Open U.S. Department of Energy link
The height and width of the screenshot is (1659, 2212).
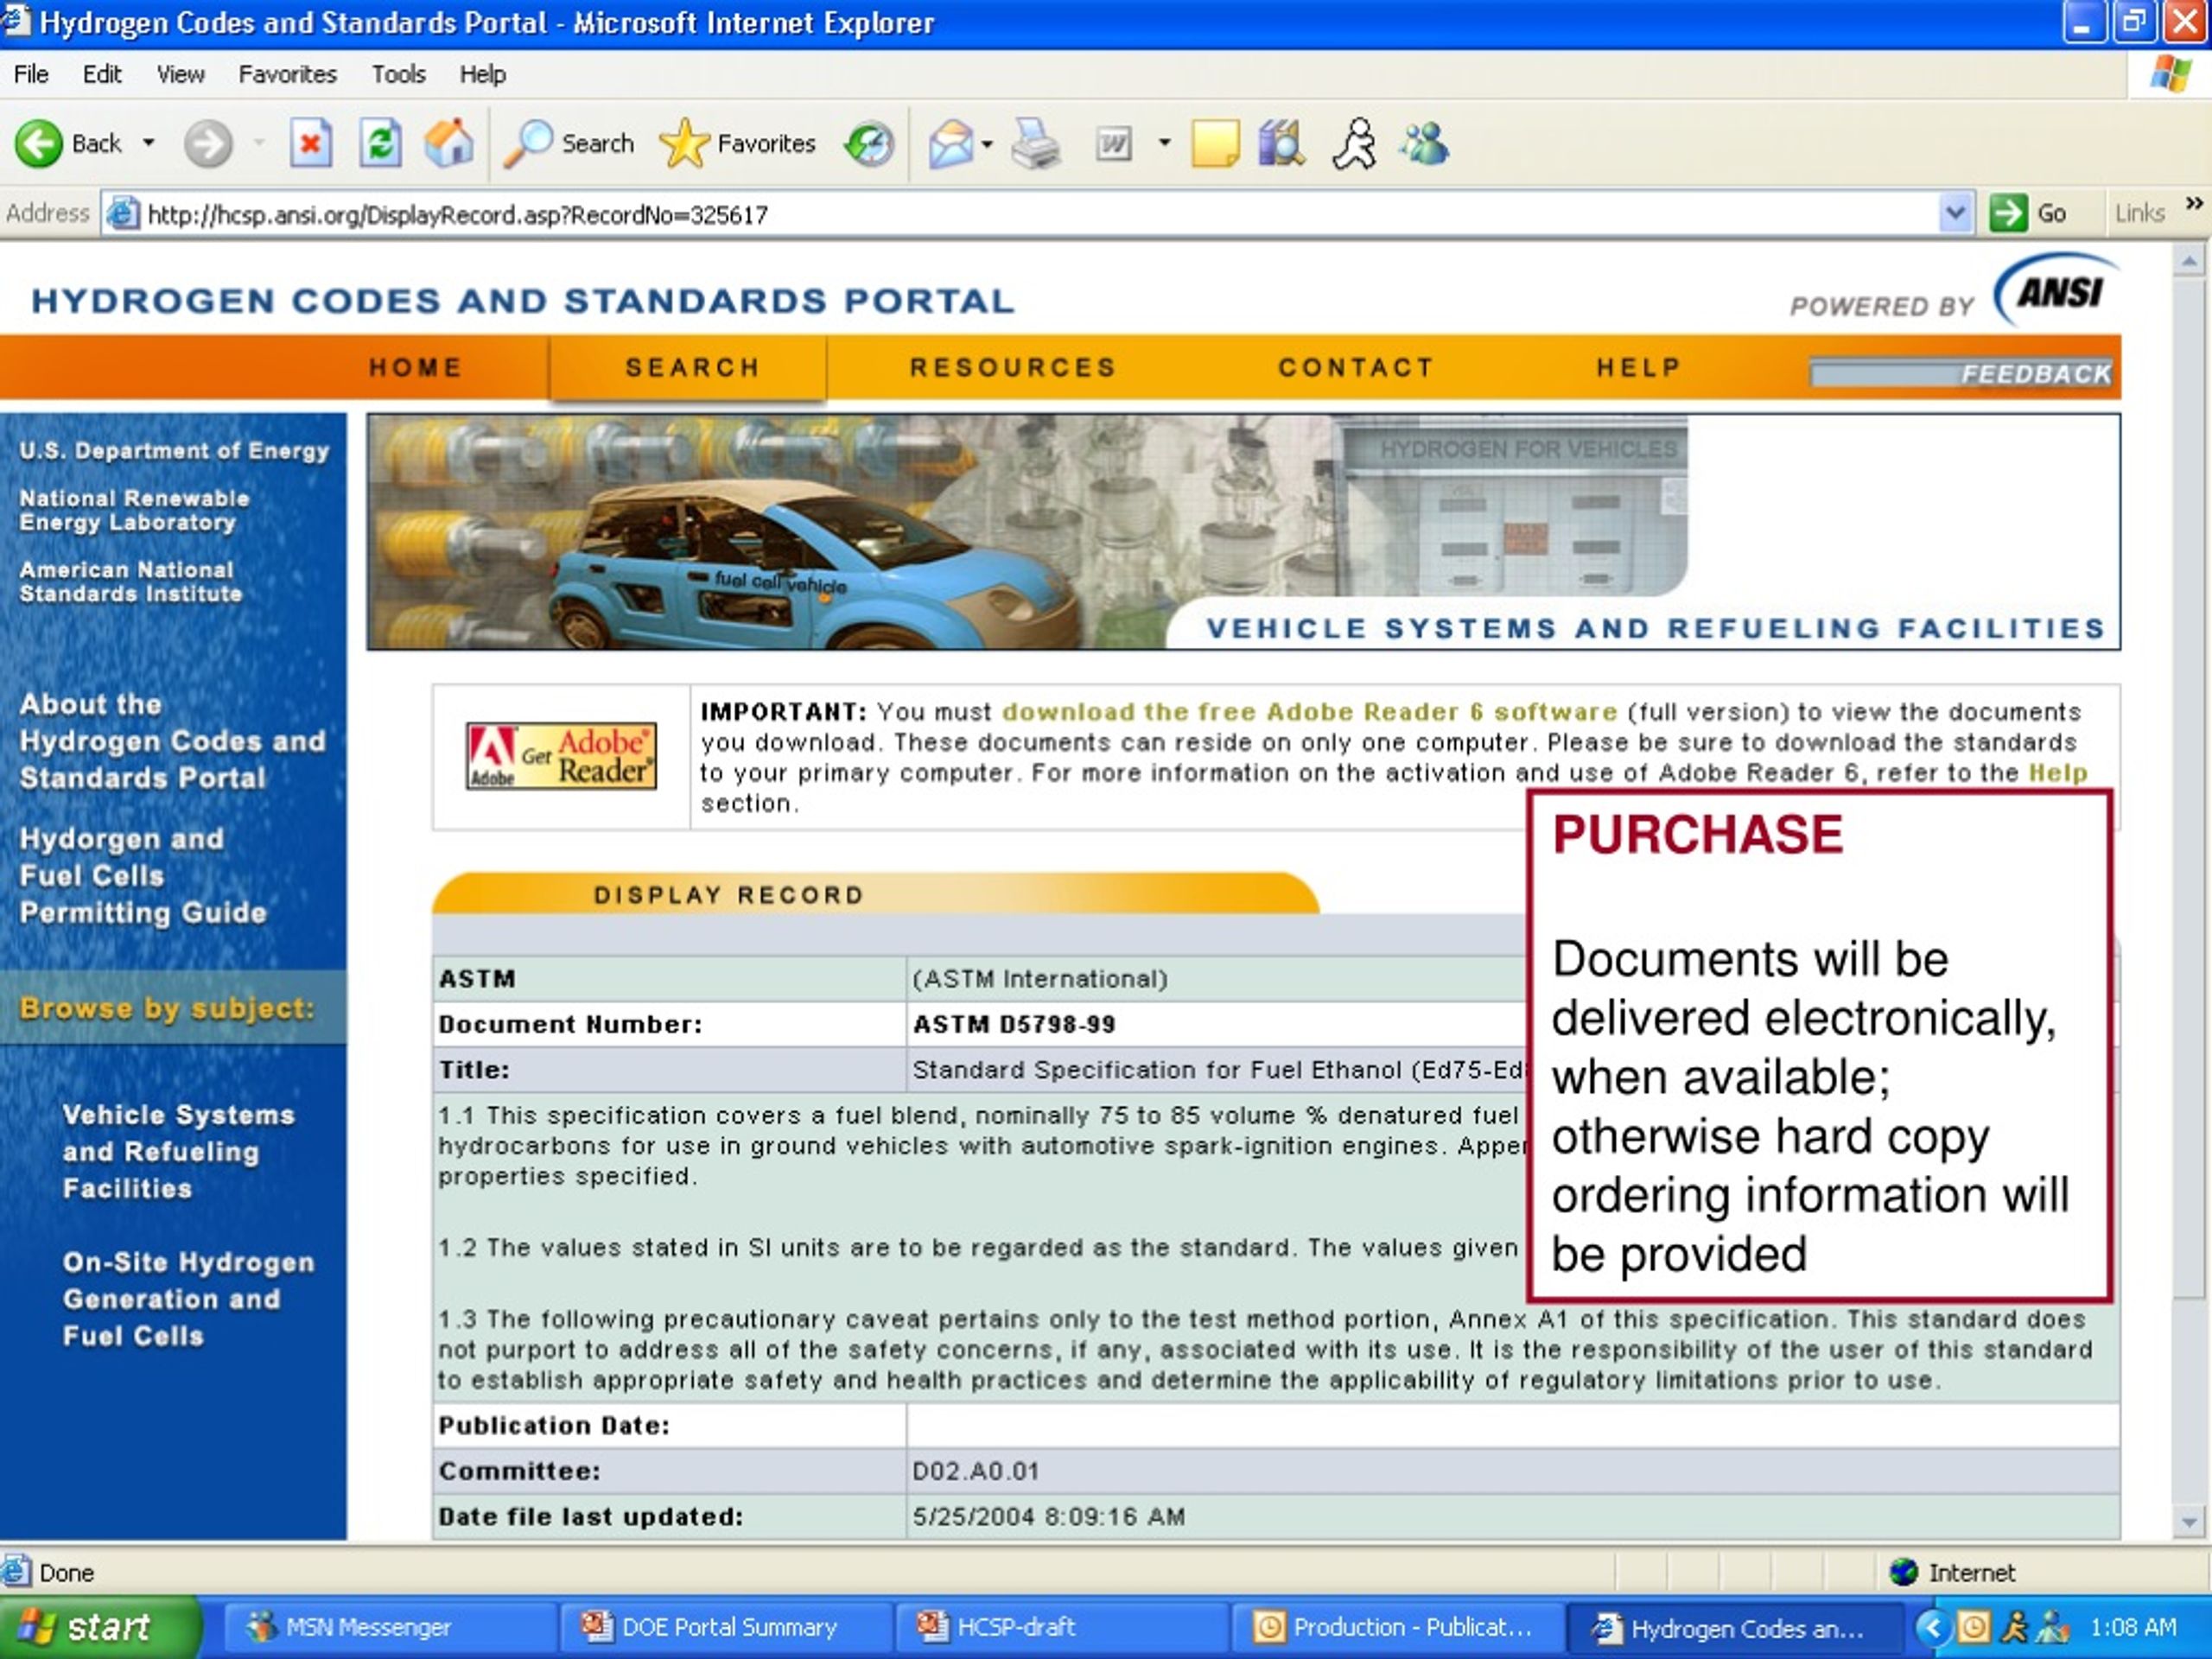click(x=174, y=451)
